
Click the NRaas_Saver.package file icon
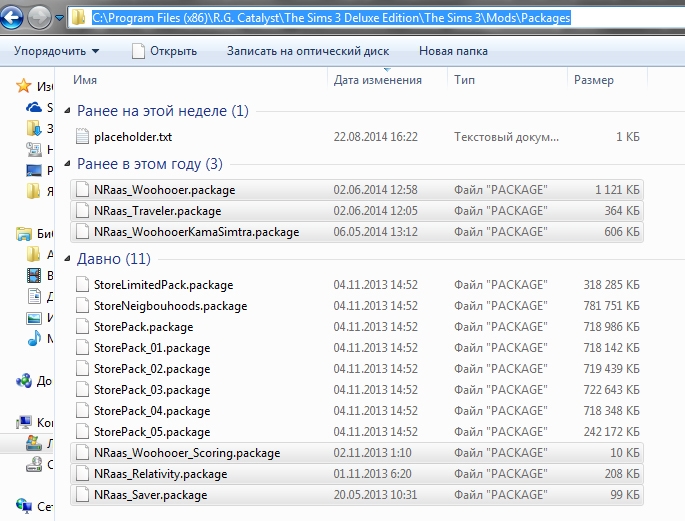coord(82,495)
